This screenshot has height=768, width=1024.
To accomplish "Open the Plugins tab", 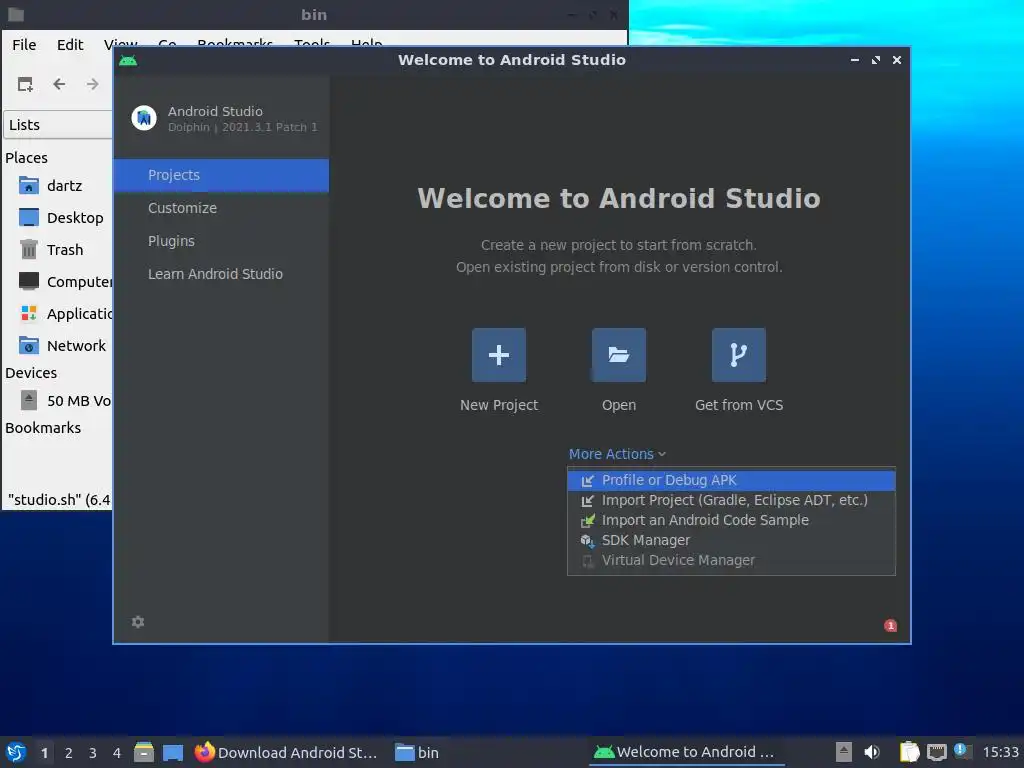I will tap(221, 241).
